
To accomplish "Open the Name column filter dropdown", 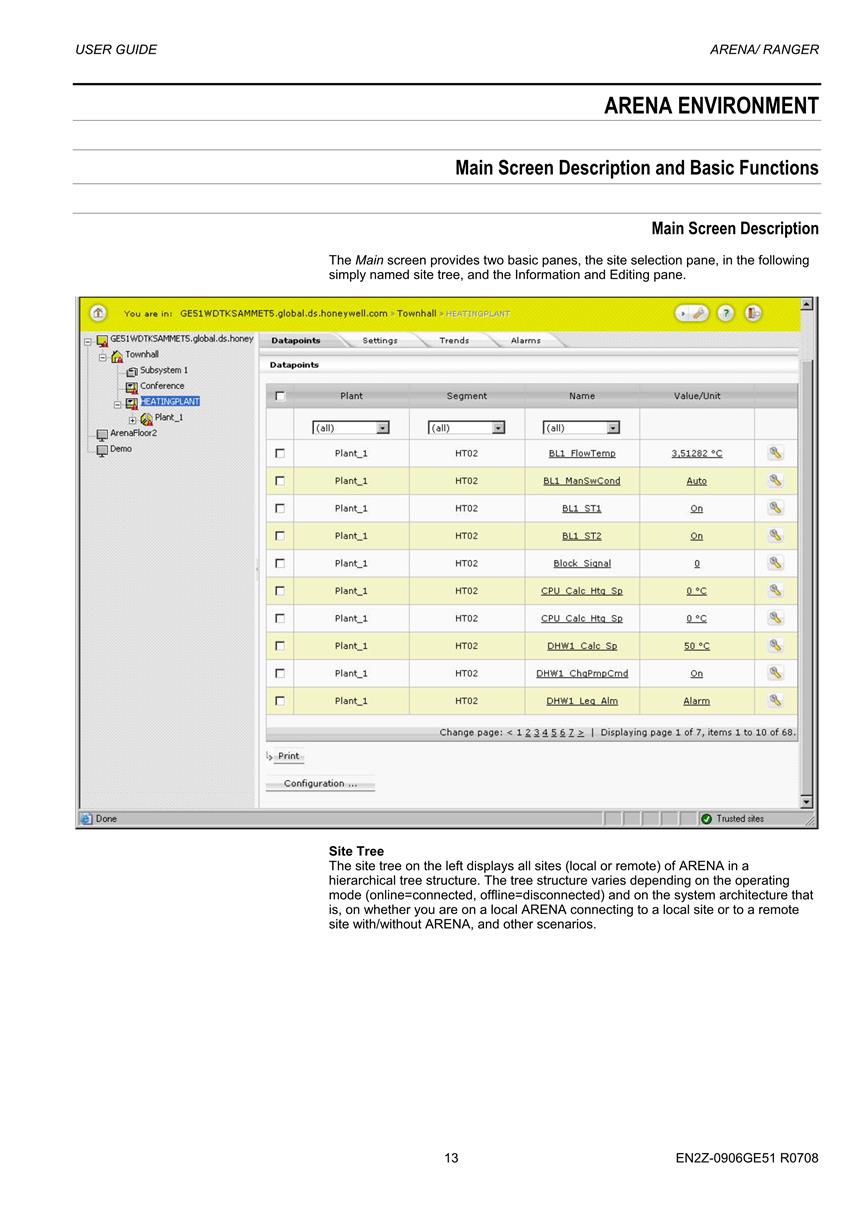I will (581, 427).
